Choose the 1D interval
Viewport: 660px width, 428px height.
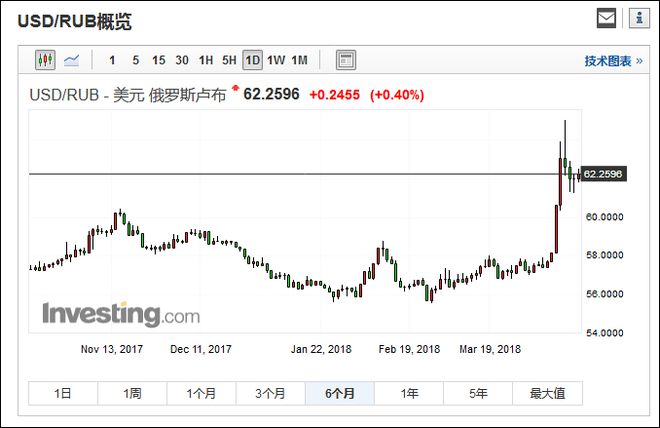253,60
